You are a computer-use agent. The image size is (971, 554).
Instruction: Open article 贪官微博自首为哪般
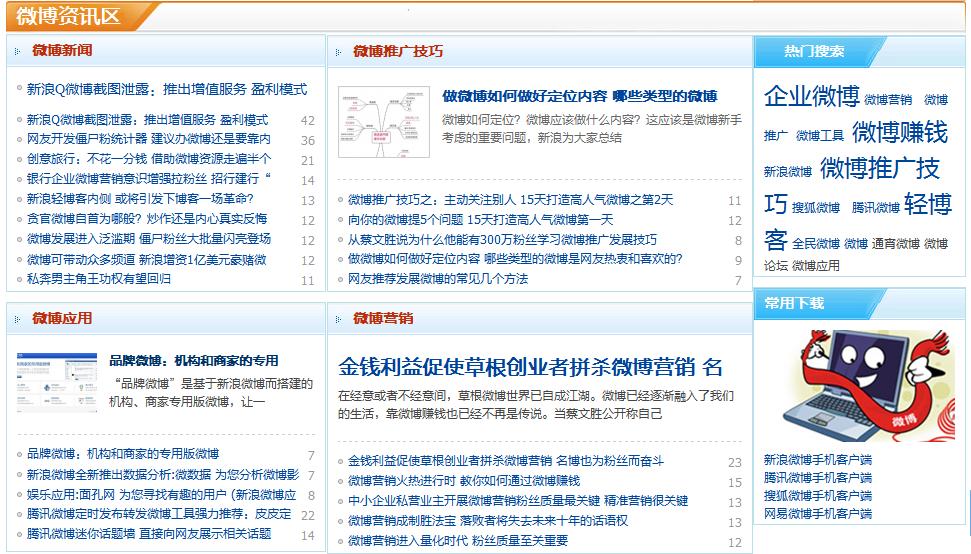click(147, 218)
